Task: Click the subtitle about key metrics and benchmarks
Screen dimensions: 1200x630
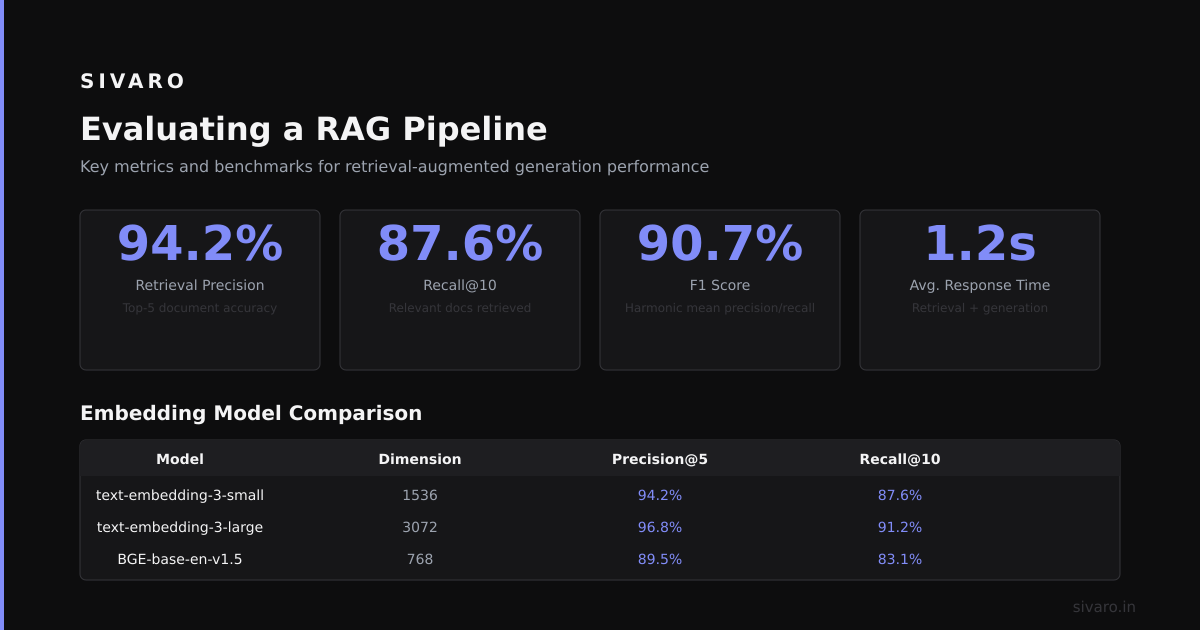Action: (x=394, y=166)
